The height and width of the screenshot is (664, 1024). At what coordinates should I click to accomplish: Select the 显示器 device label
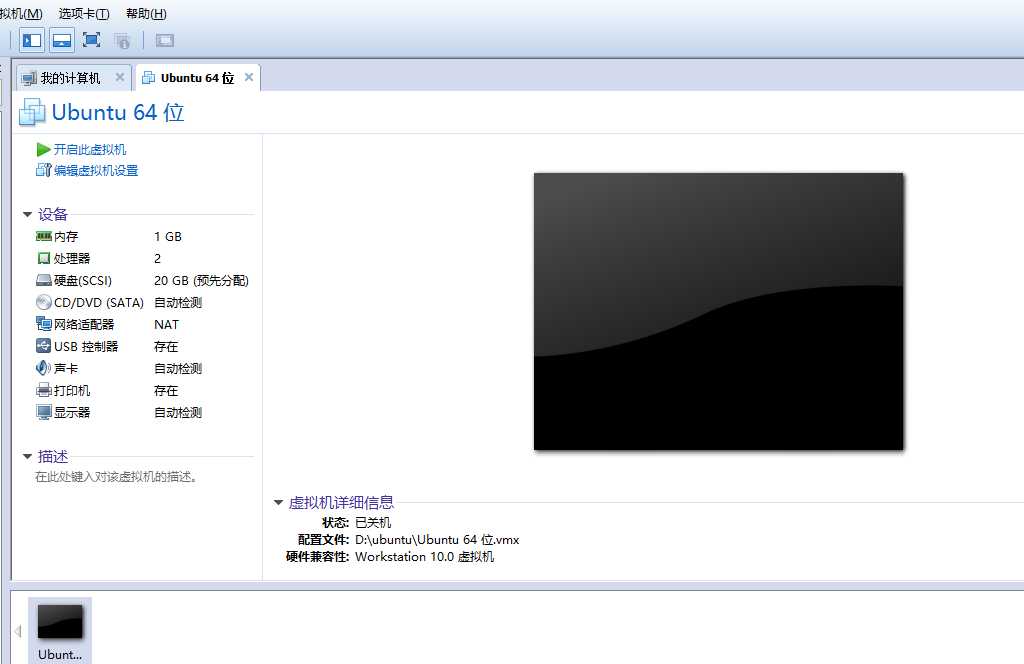(72, 413)
